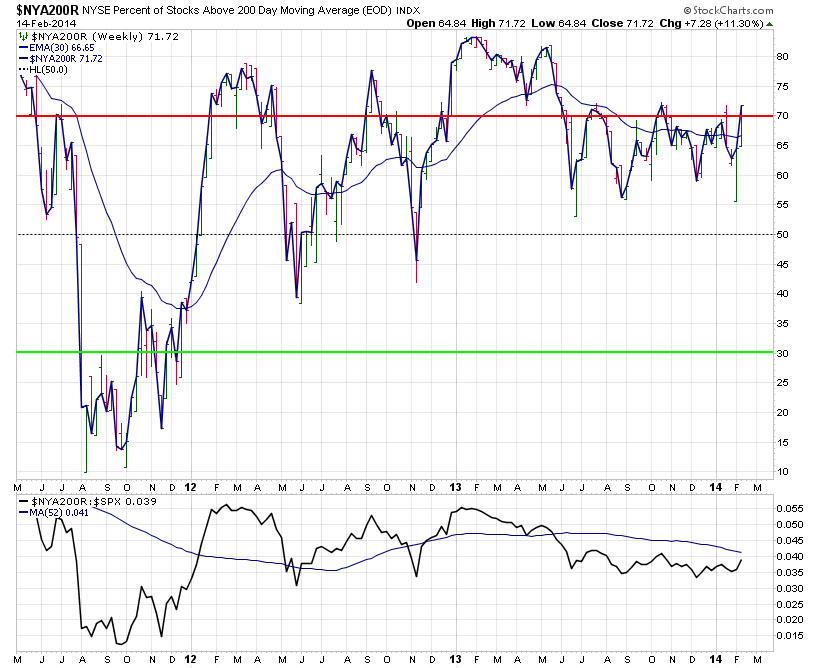This screenshot has height=668, width=820.
Task: Click the 35 label on the price axis
Action: click(x=782, y=323)
